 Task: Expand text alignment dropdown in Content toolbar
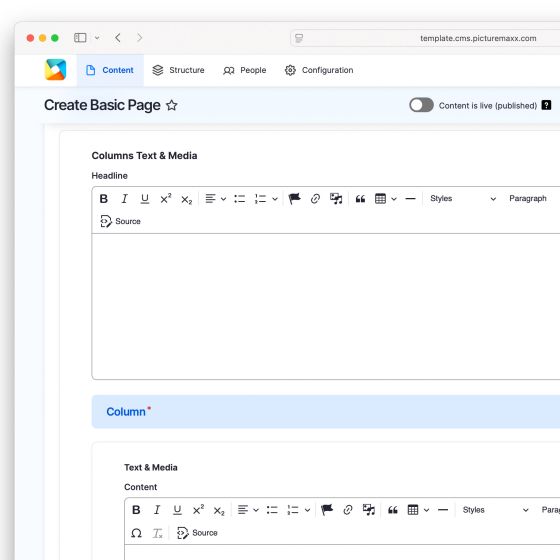click(x=256, y=510)
